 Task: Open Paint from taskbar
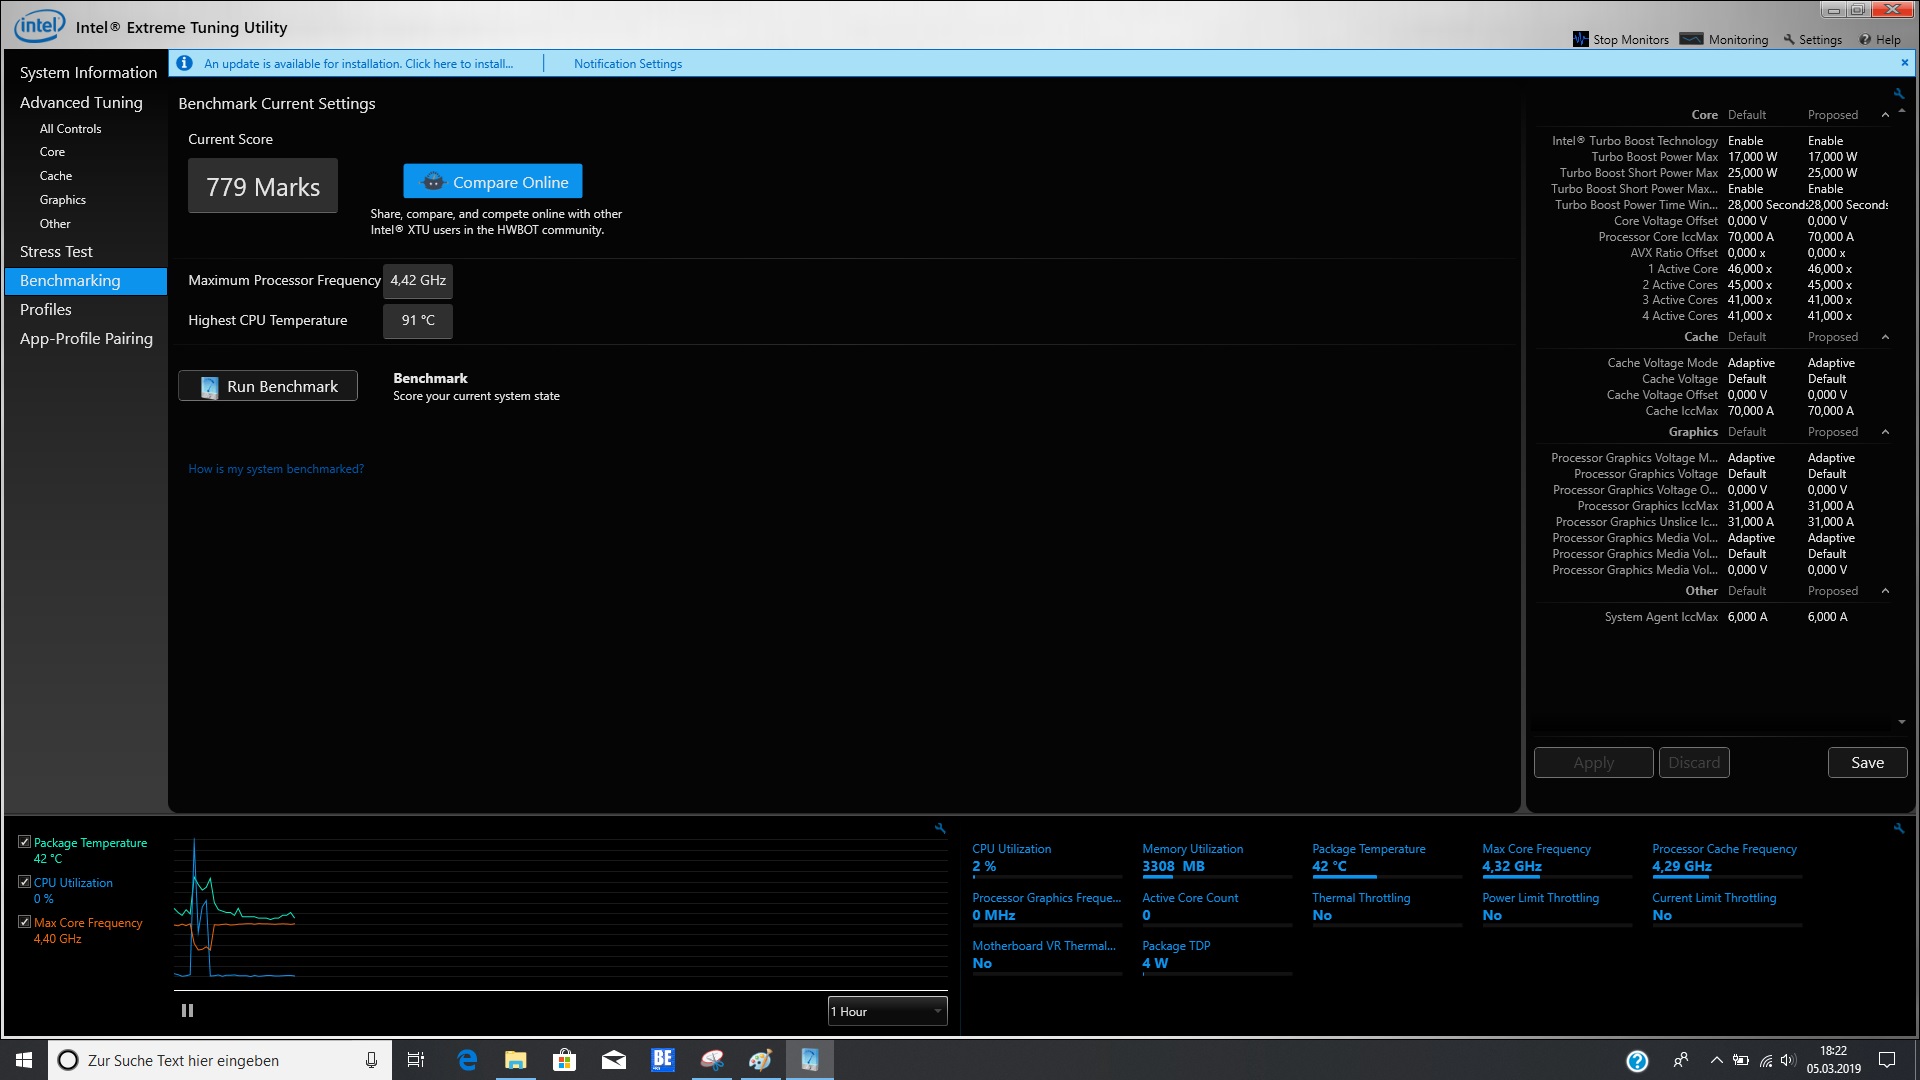761,1060
